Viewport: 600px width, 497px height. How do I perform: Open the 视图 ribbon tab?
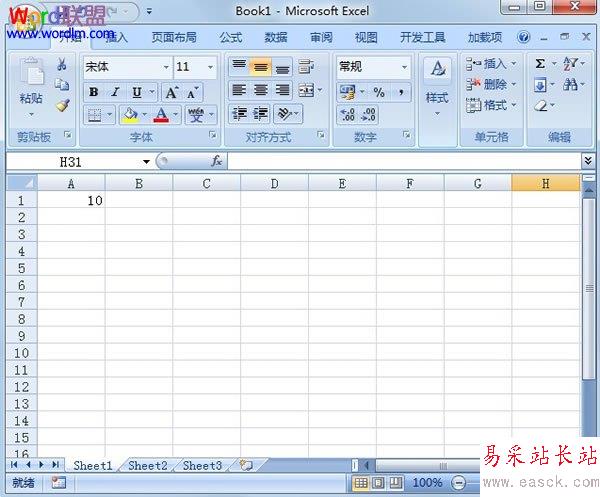coord(366,37)
